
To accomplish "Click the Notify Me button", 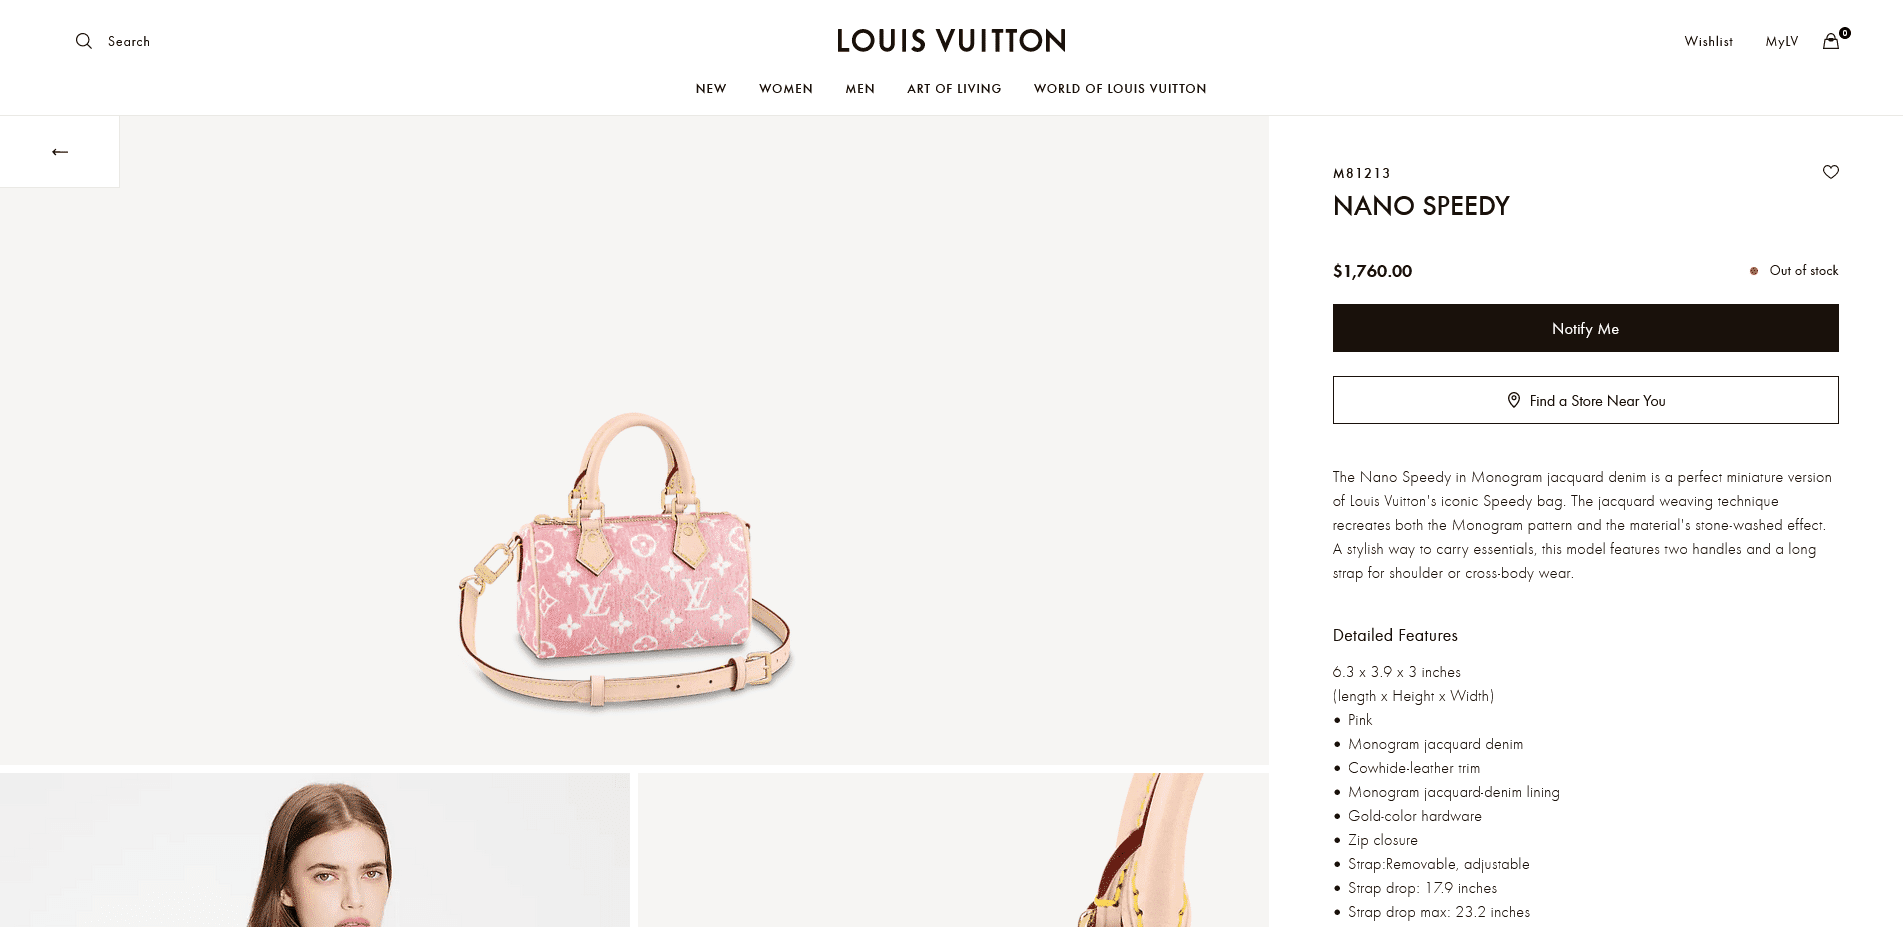I will (1585, 328).
